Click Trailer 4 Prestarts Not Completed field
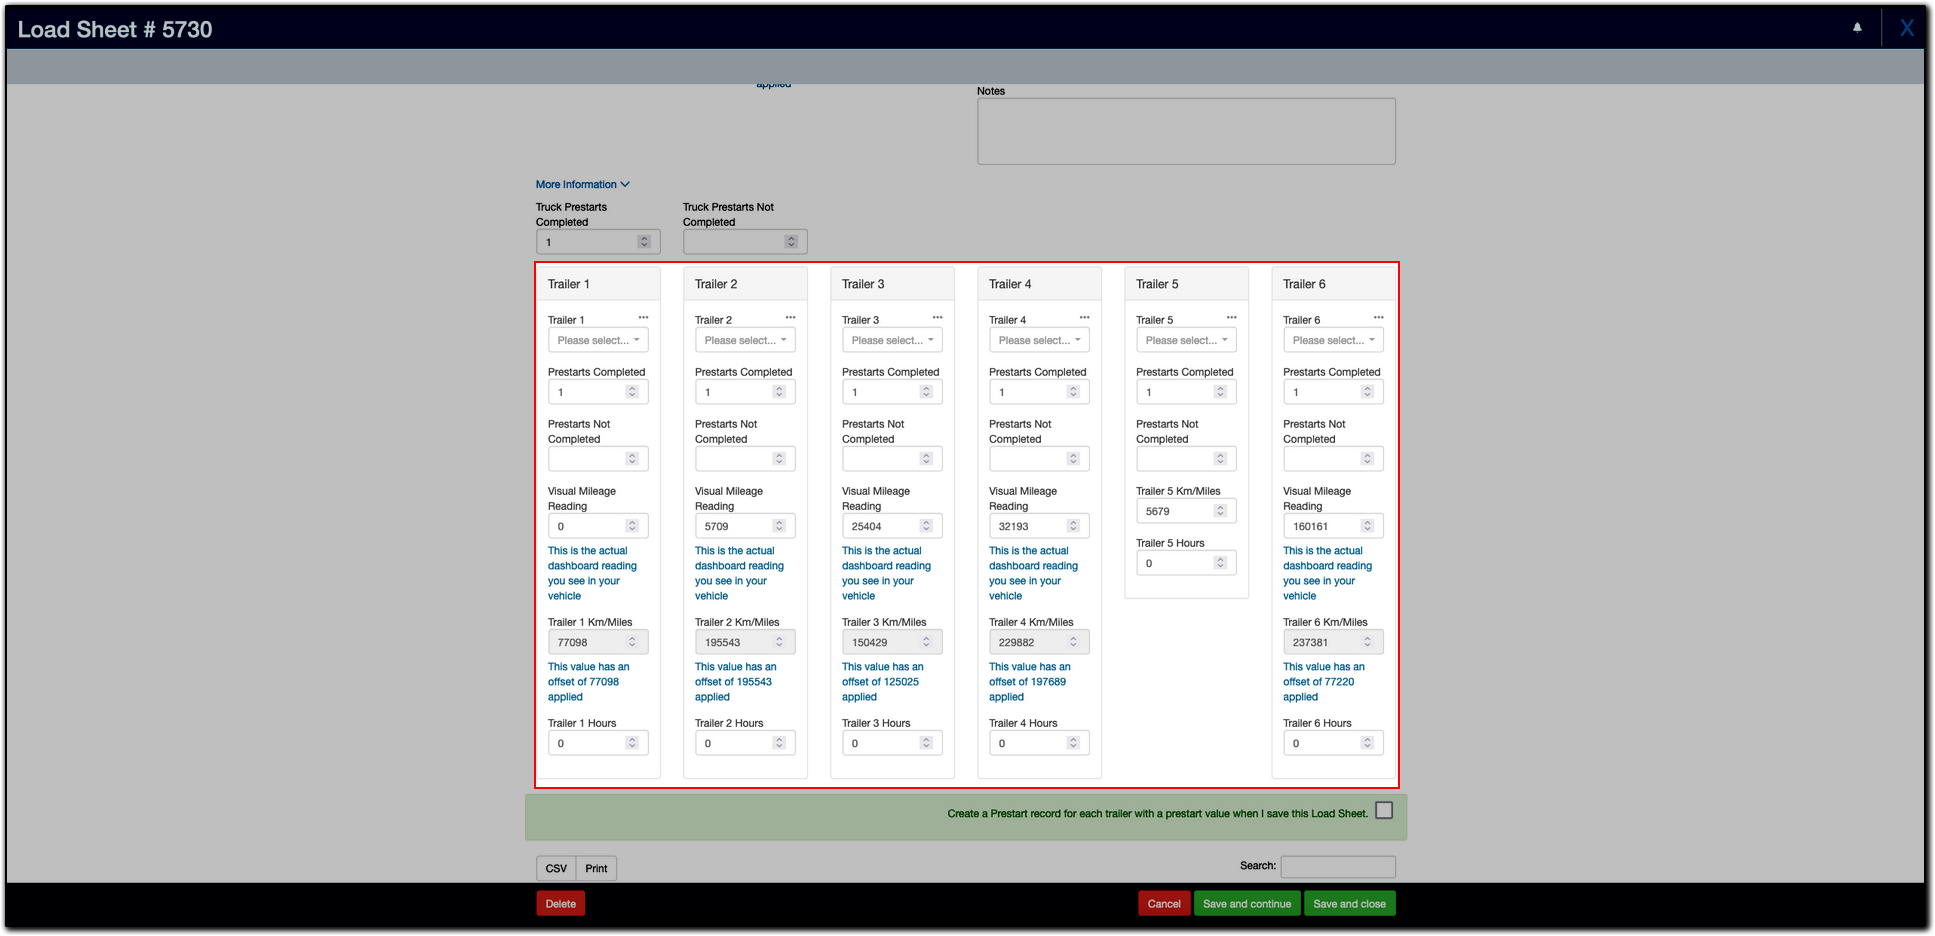 1039,459
